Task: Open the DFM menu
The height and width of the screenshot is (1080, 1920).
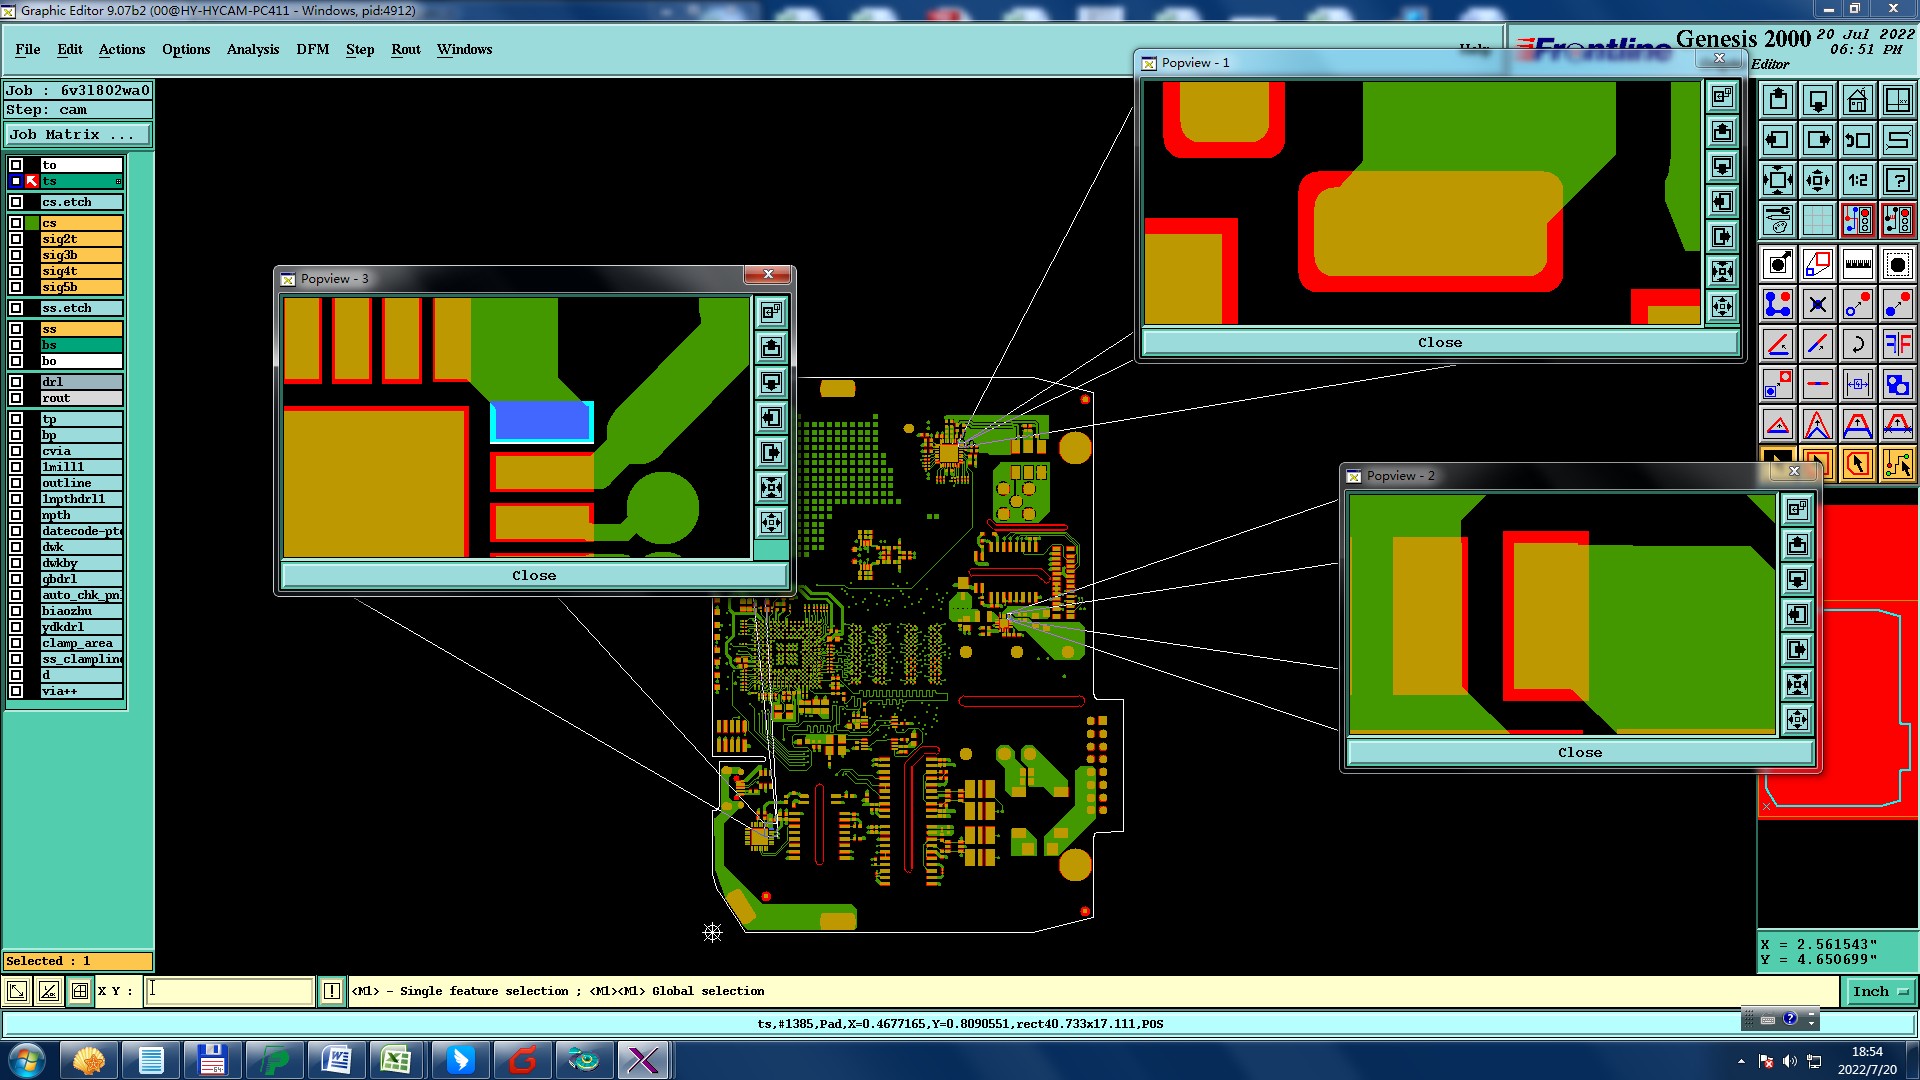Action: pyautogui.click(x=312, y=49)
